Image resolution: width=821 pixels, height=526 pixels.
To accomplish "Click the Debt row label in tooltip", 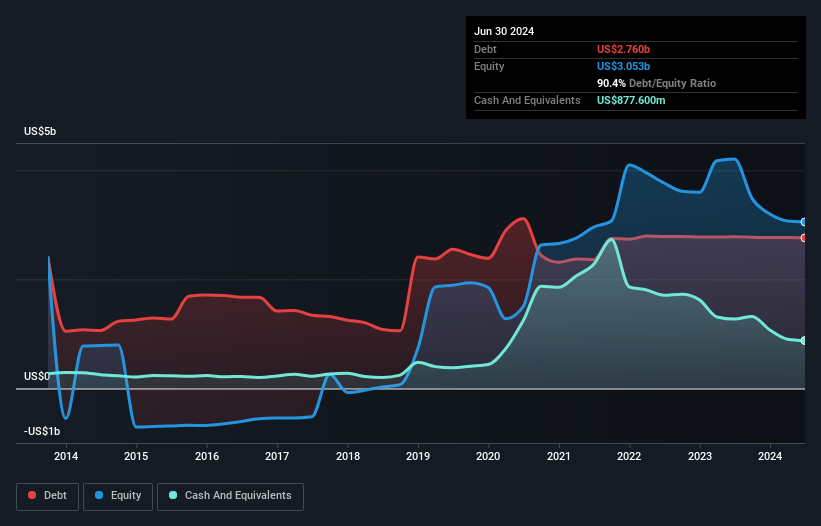I will 485,49.
